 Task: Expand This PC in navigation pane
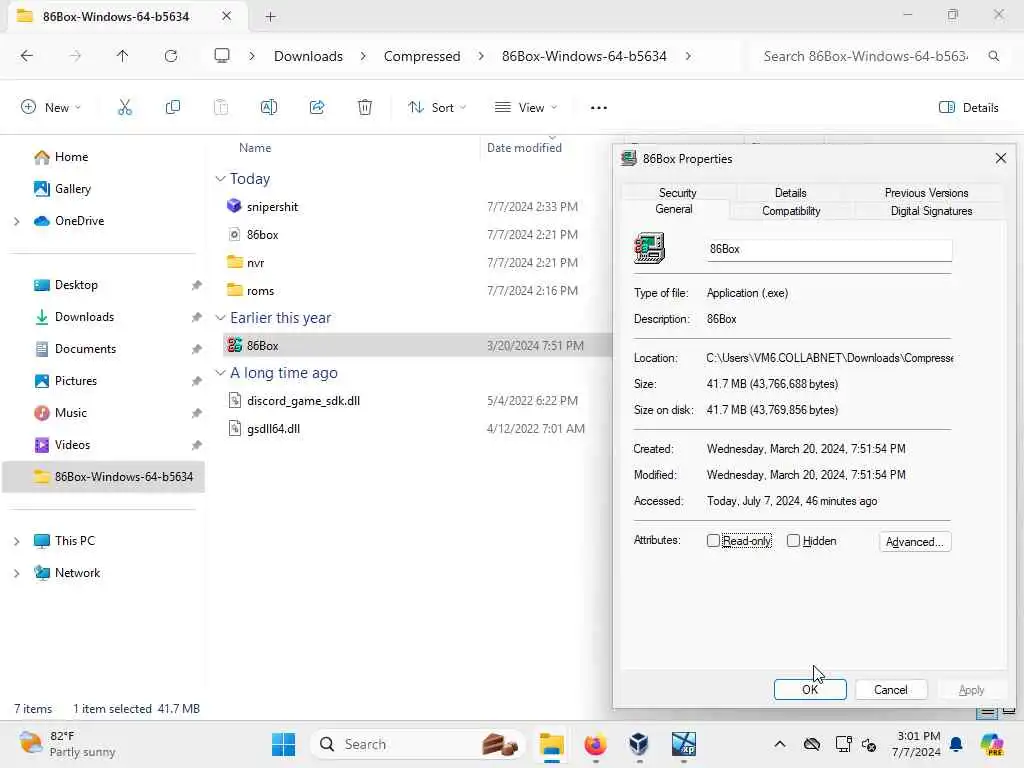click(x=17, y=541)
